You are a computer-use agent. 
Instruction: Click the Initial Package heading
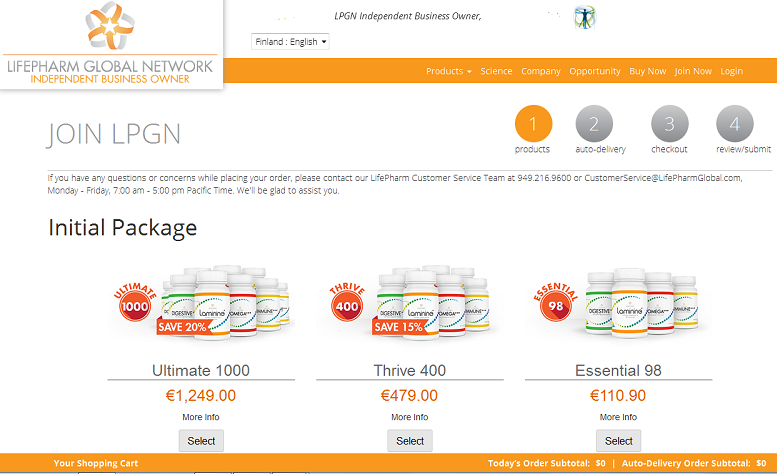pyautogui.click(x=122, y=228)
